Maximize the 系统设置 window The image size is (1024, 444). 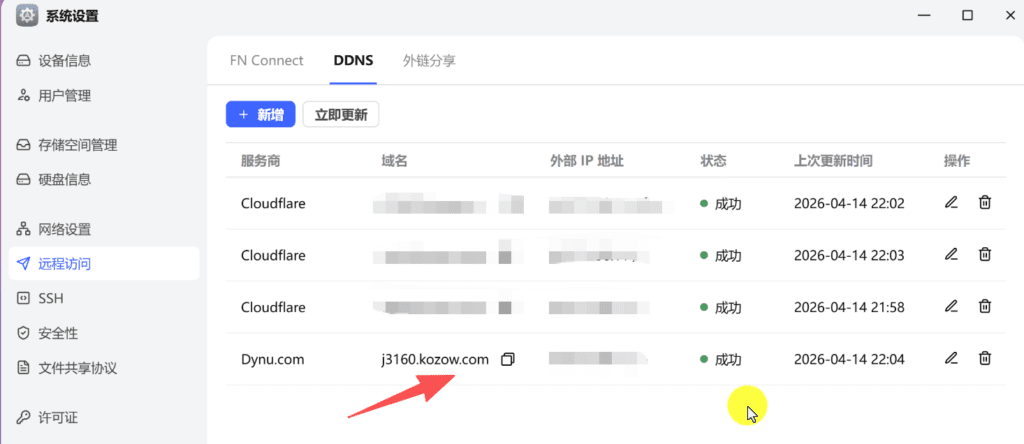967,15
